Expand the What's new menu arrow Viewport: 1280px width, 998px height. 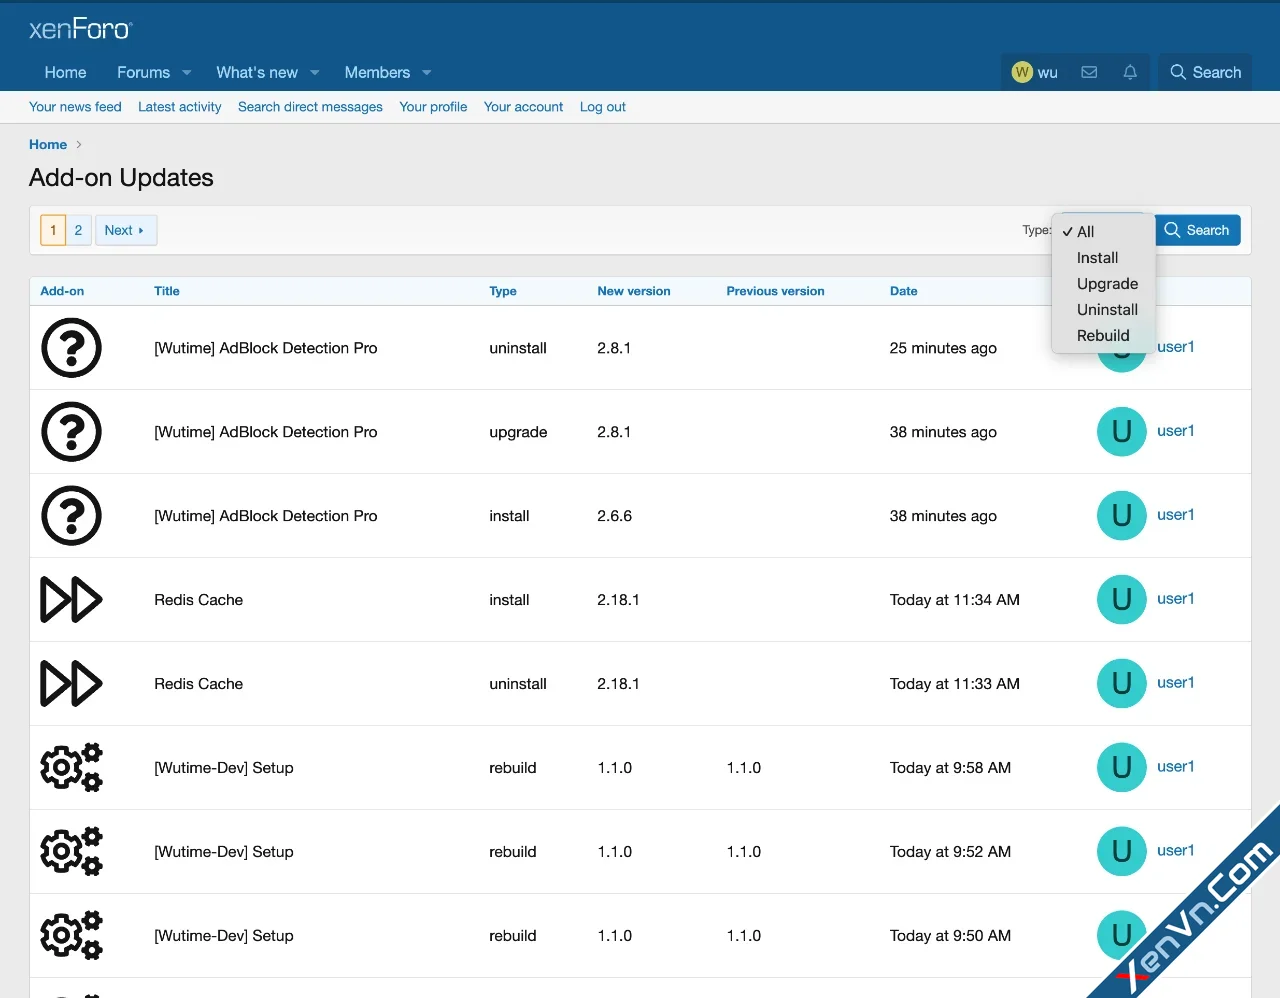click(315, 73)
